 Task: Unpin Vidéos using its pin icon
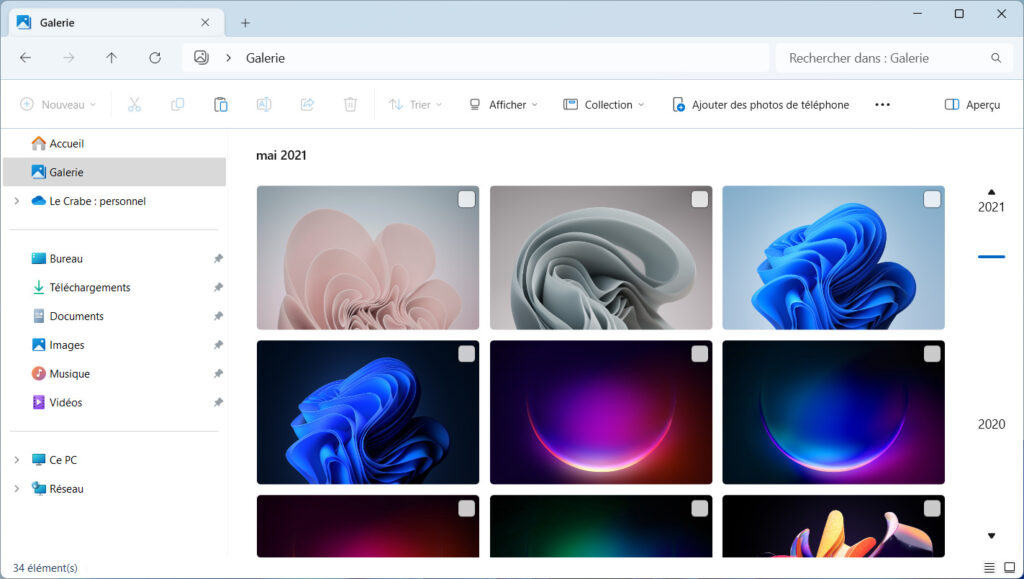pyautogui.click(x=218, y=402)
